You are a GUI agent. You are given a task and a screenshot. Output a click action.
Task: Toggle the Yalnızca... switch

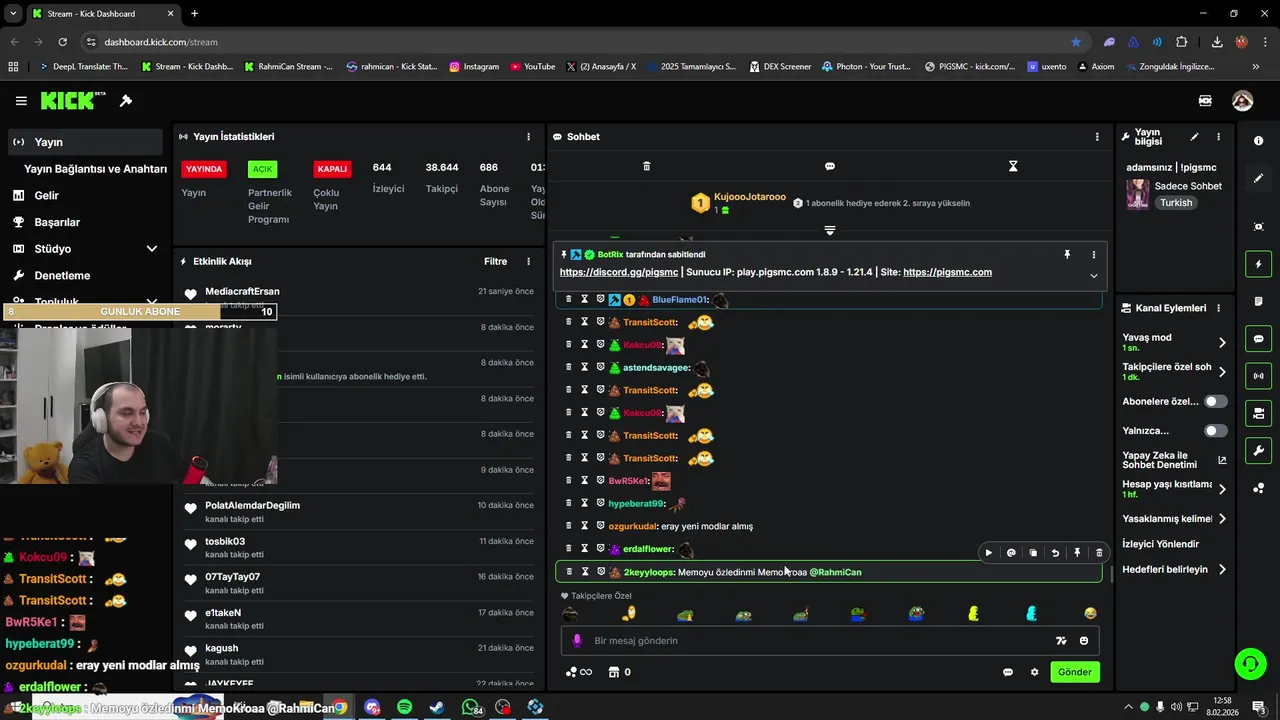pyautogui.click(x=1215, y=431)
